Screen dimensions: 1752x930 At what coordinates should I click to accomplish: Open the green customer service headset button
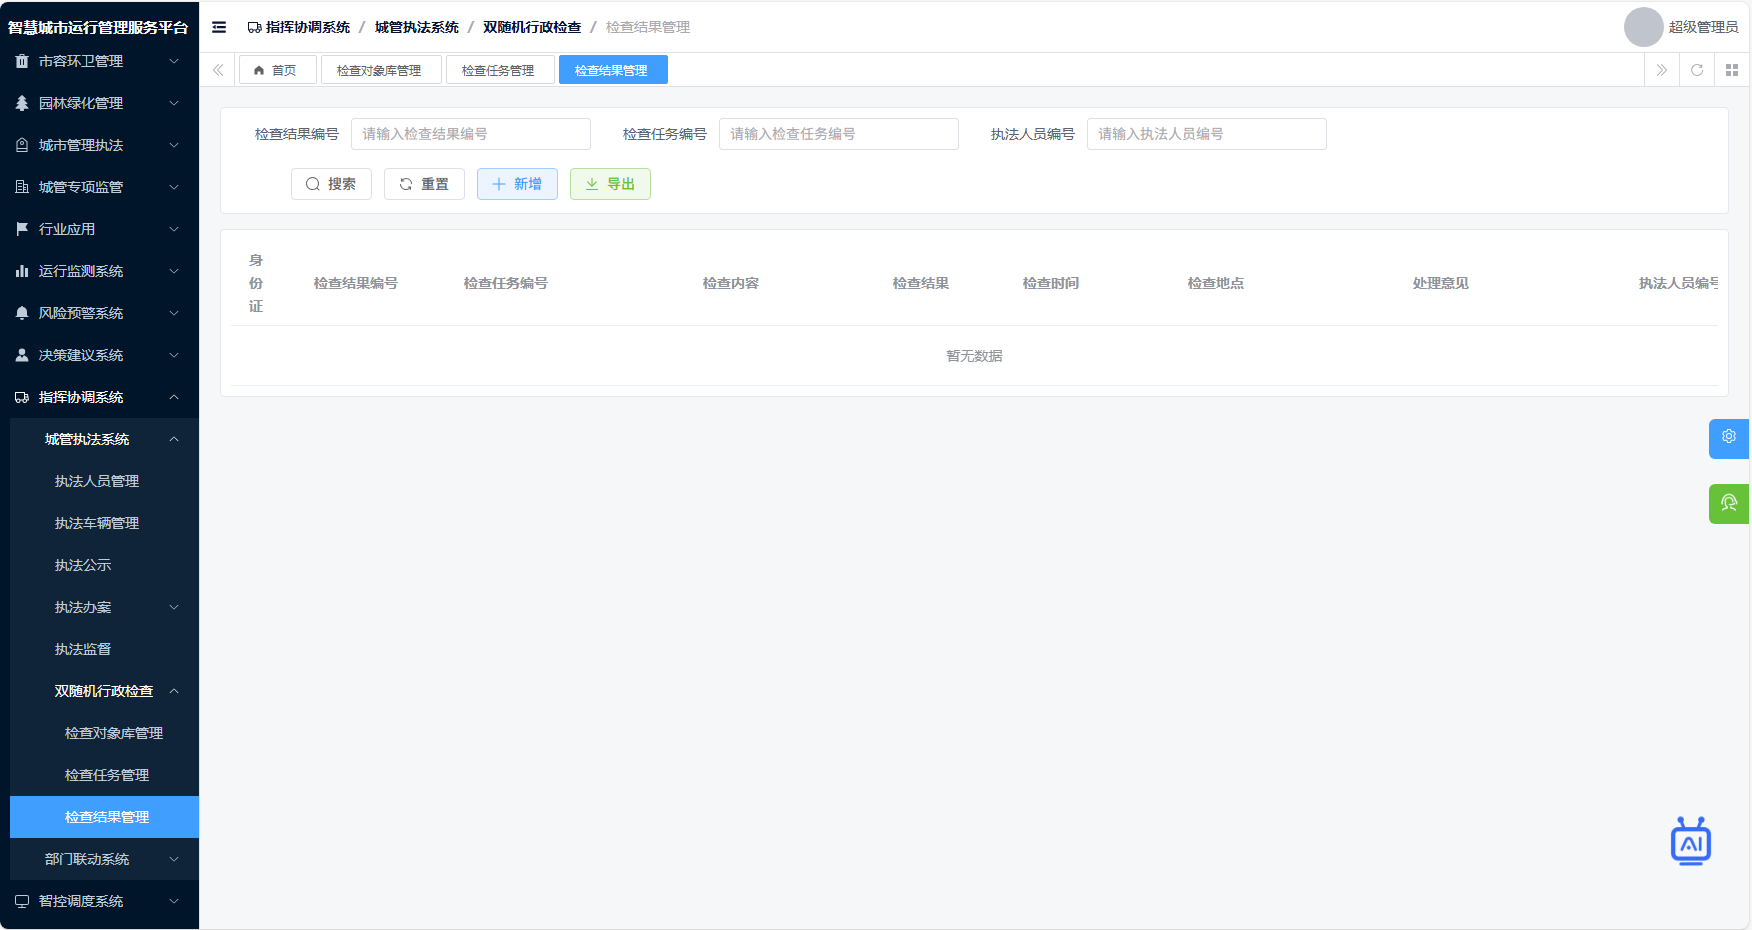click(x=1729, y=503)
